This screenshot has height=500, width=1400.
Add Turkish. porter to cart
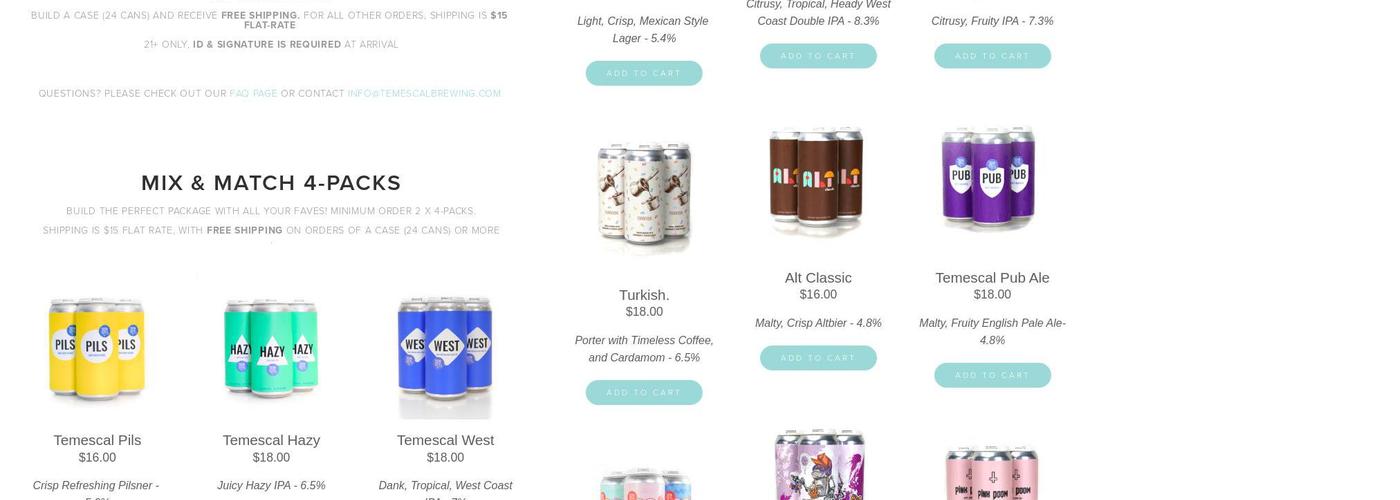click(644, 392)
